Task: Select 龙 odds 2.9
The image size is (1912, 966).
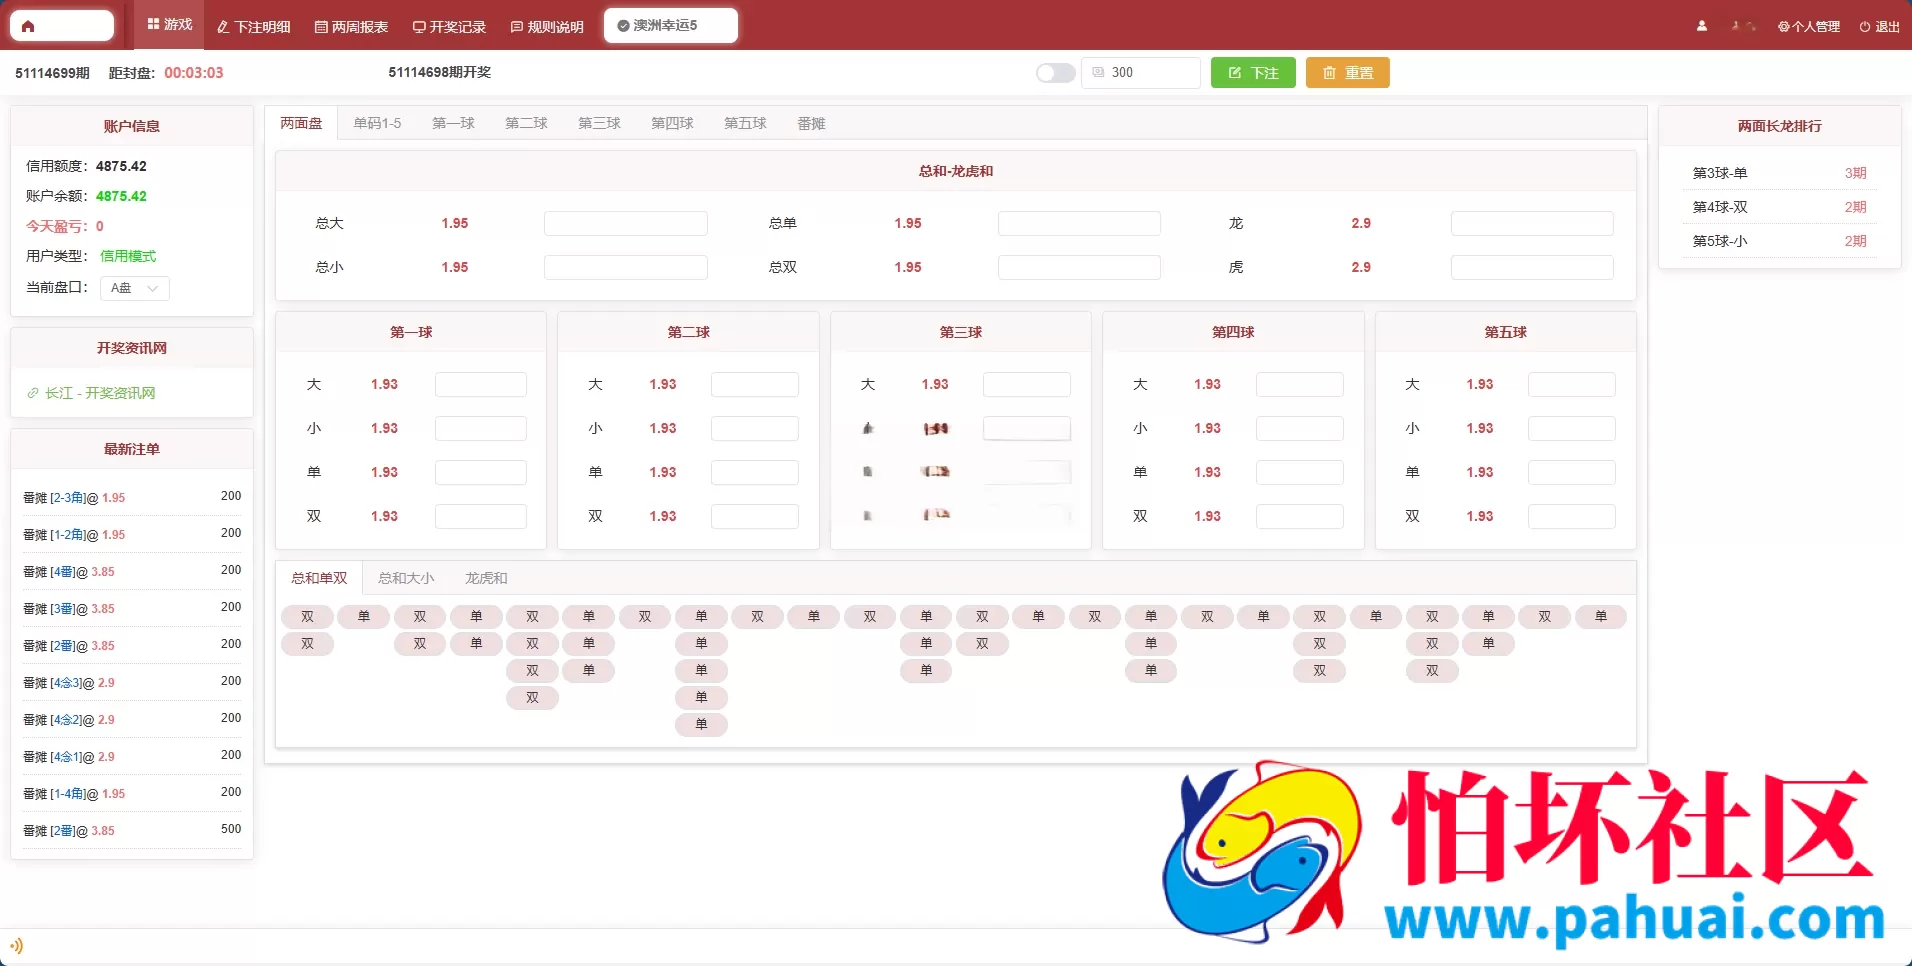Action: [x=1361, y=223]
